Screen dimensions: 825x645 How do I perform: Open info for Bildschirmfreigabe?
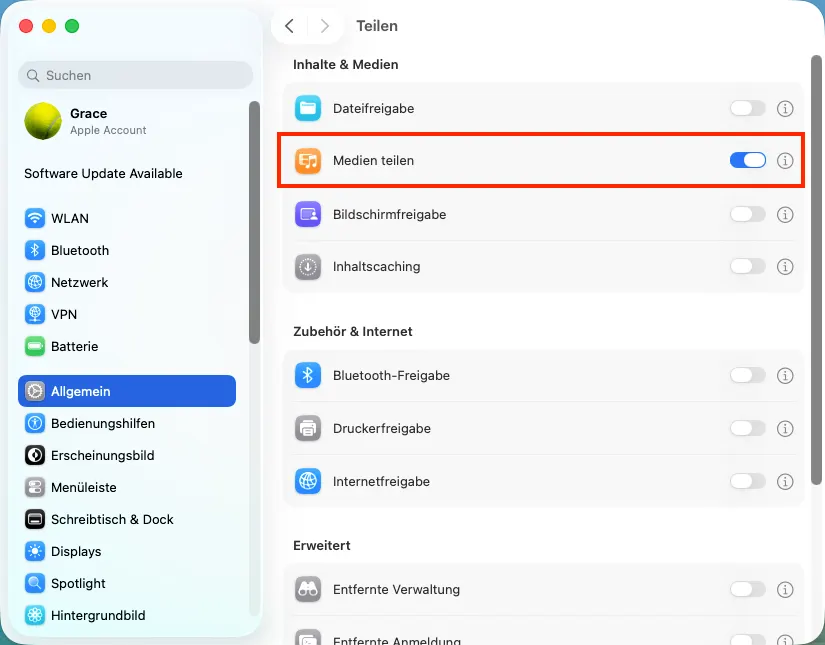pyautogui.click(x=785, y=214)
